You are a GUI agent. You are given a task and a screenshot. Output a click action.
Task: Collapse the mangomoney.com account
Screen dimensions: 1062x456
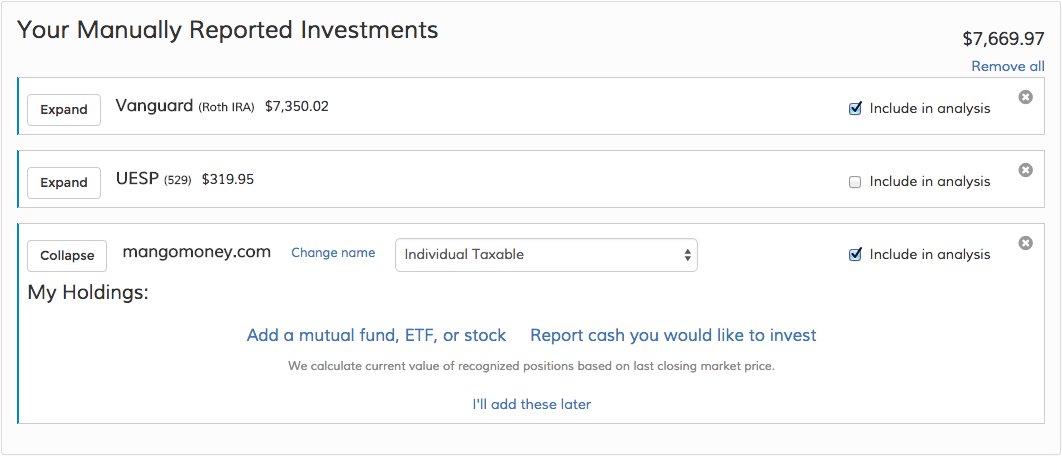(67, 256)
